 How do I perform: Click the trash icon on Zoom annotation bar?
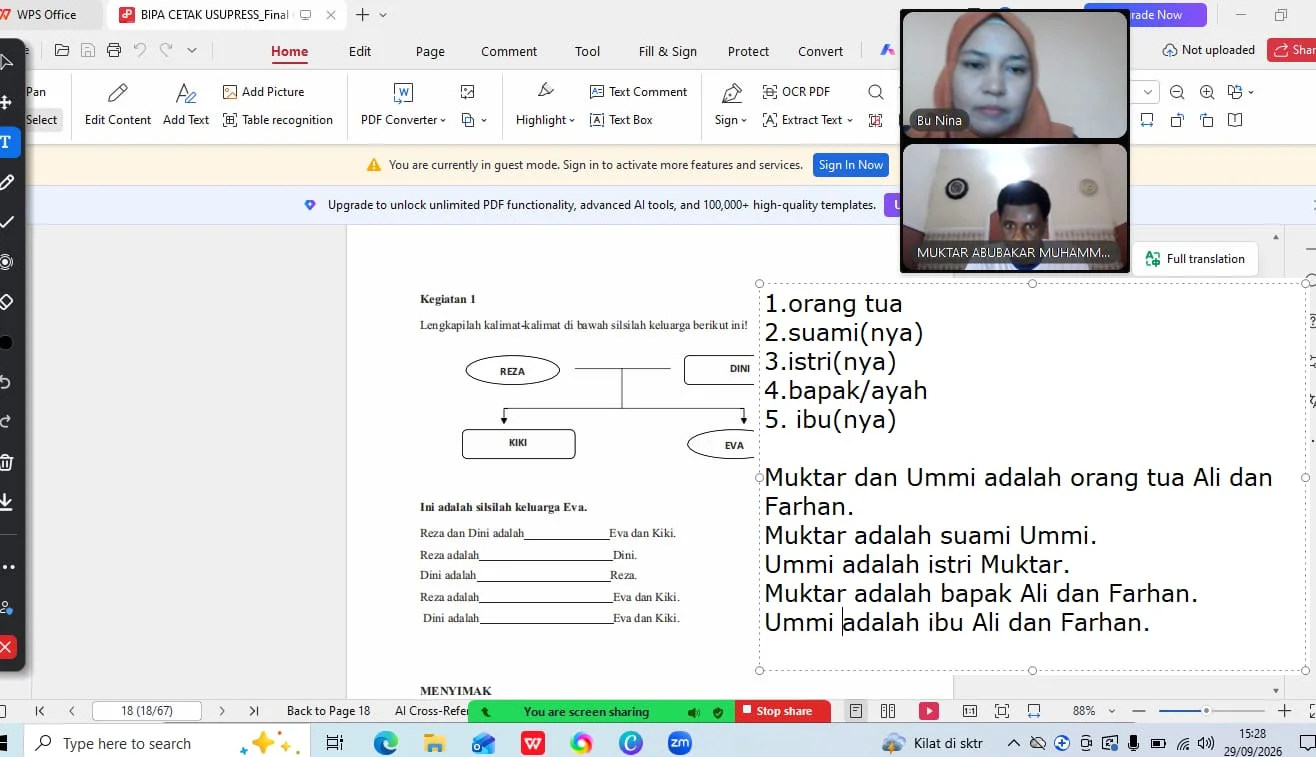click(x=6, y=462)
